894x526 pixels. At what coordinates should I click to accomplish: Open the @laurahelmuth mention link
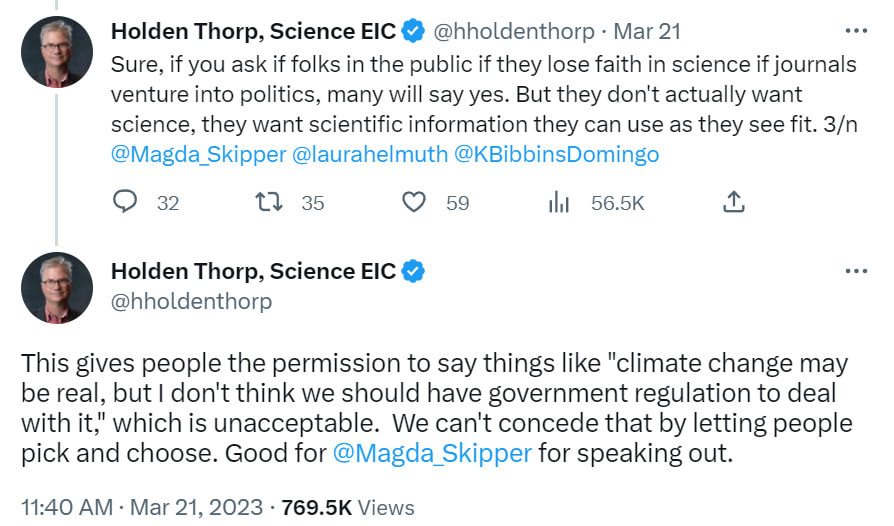point(368,155)
